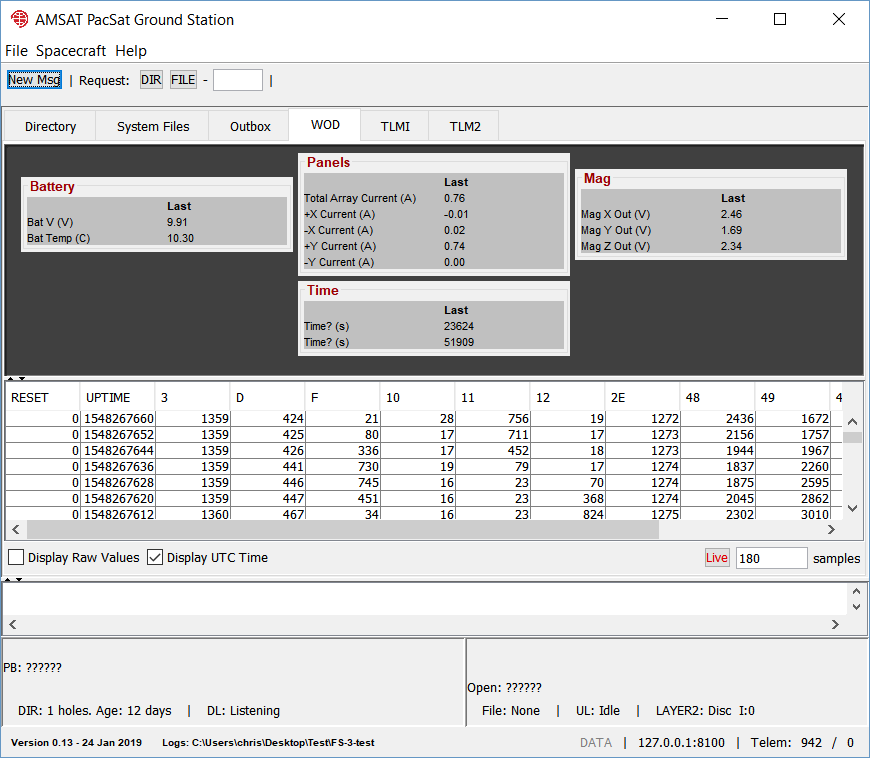Select the uptime cell 1548267636
870x758 pixels.
(118, 467)
